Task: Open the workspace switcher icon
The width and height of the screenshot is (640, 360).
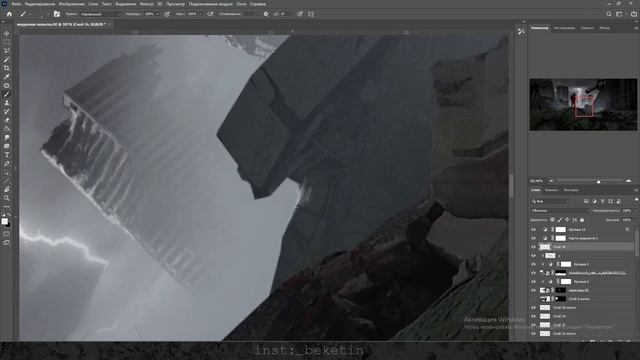Action: pyautogui.click(x=619, y=14)
